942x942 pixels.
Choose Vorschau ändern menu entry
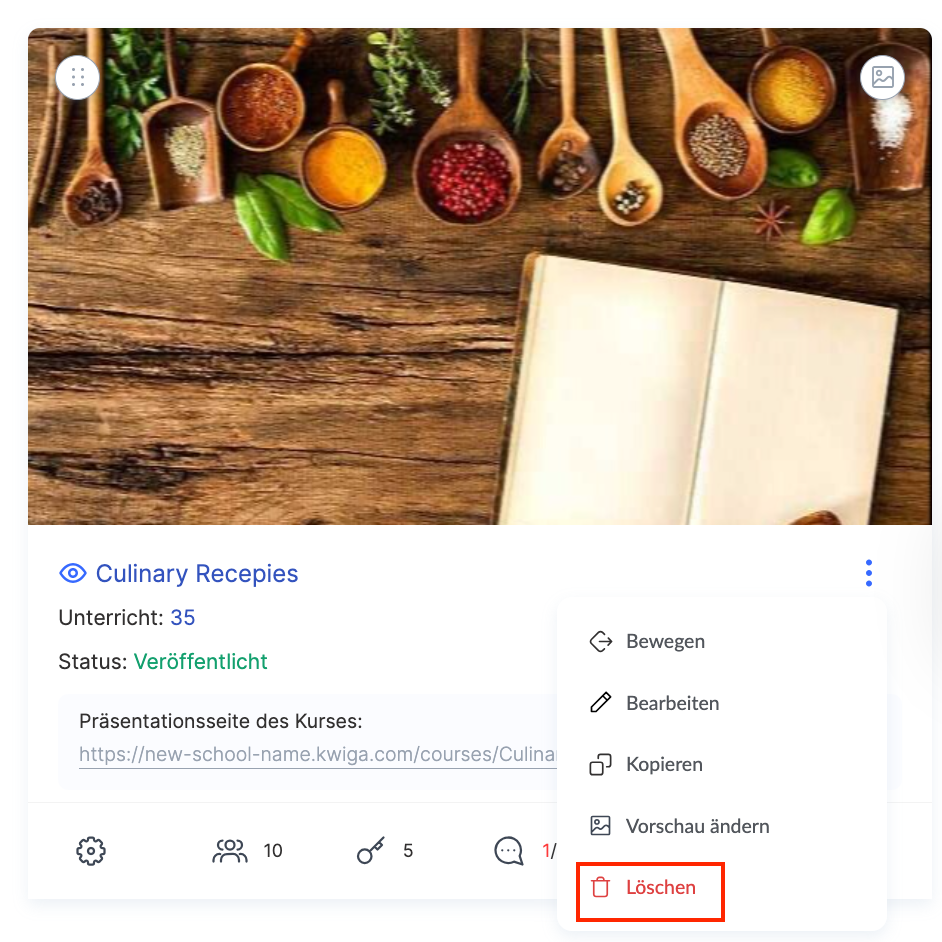pyautogui.click(x=722, y=826)
